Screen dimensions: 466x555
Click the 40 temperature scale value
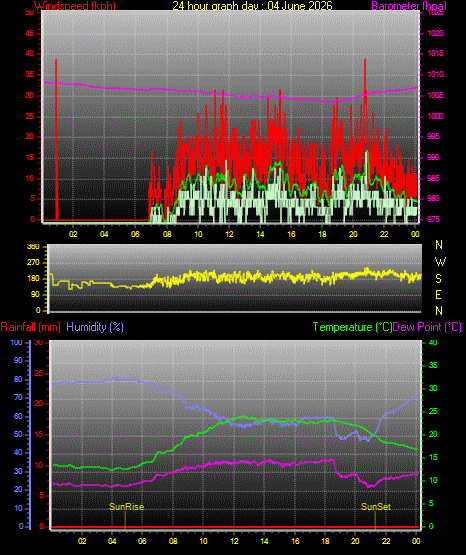click(433, 343)
